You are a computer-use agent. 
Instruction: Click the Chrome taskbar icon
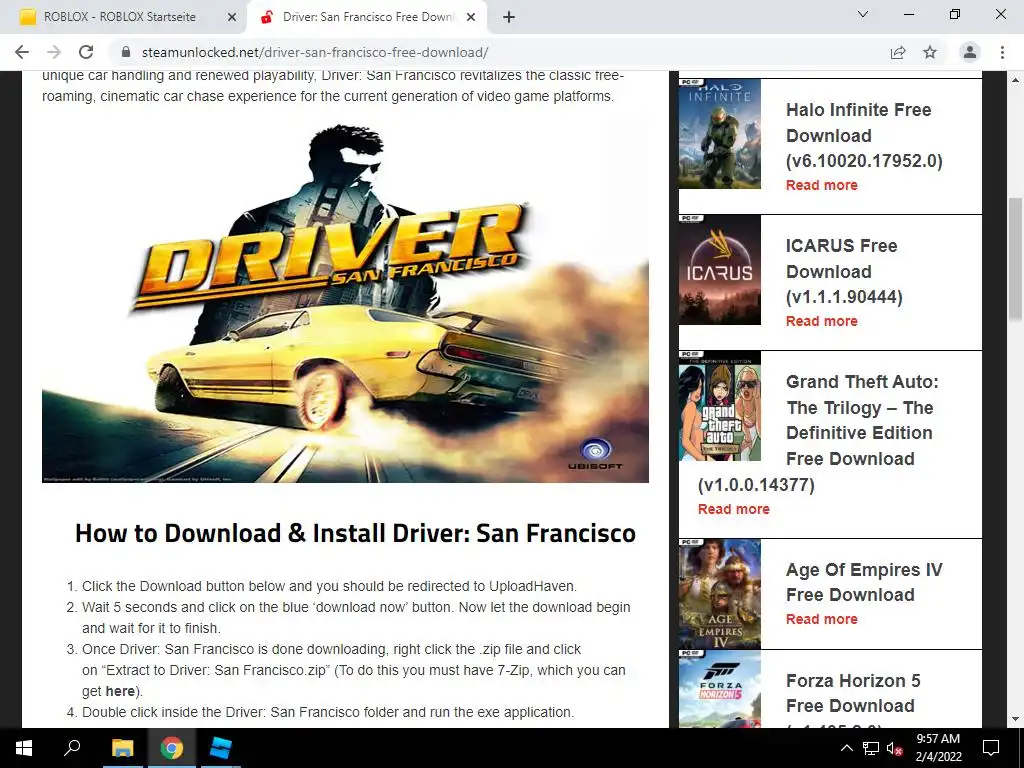172,748
